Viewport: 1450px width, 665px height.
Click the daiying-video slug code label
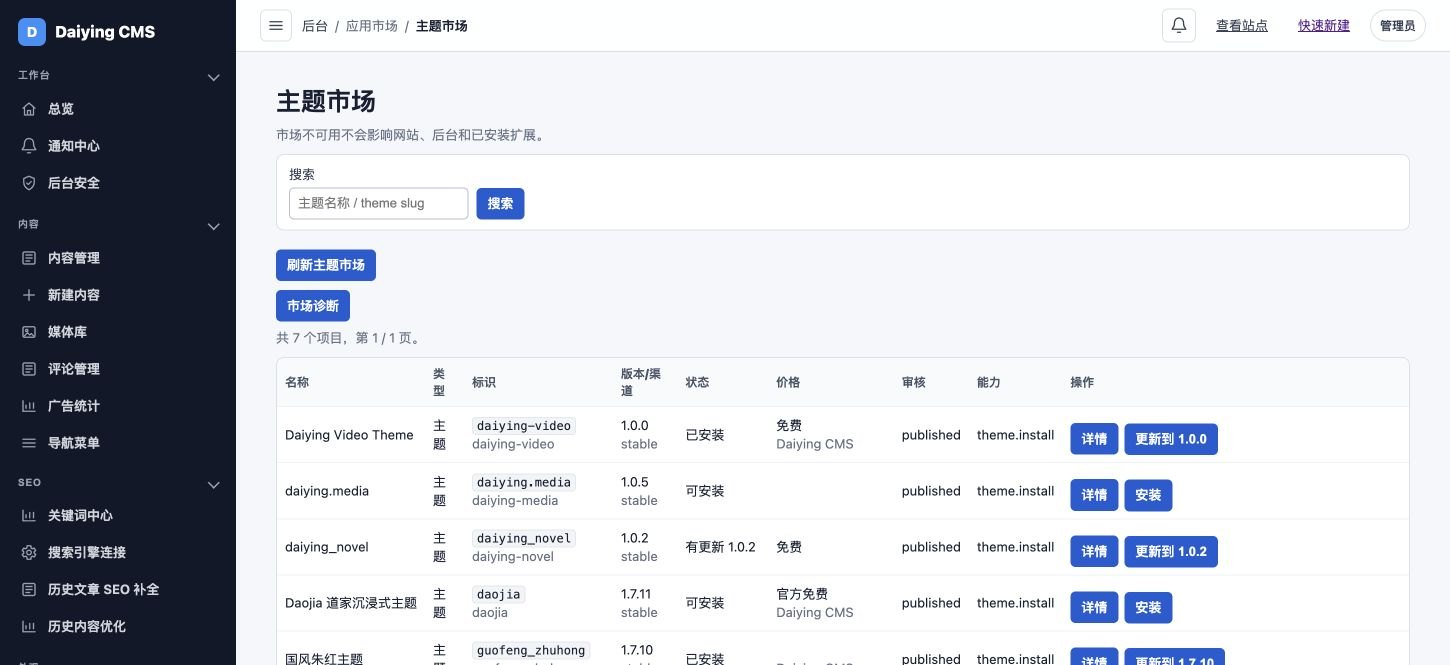524,426
